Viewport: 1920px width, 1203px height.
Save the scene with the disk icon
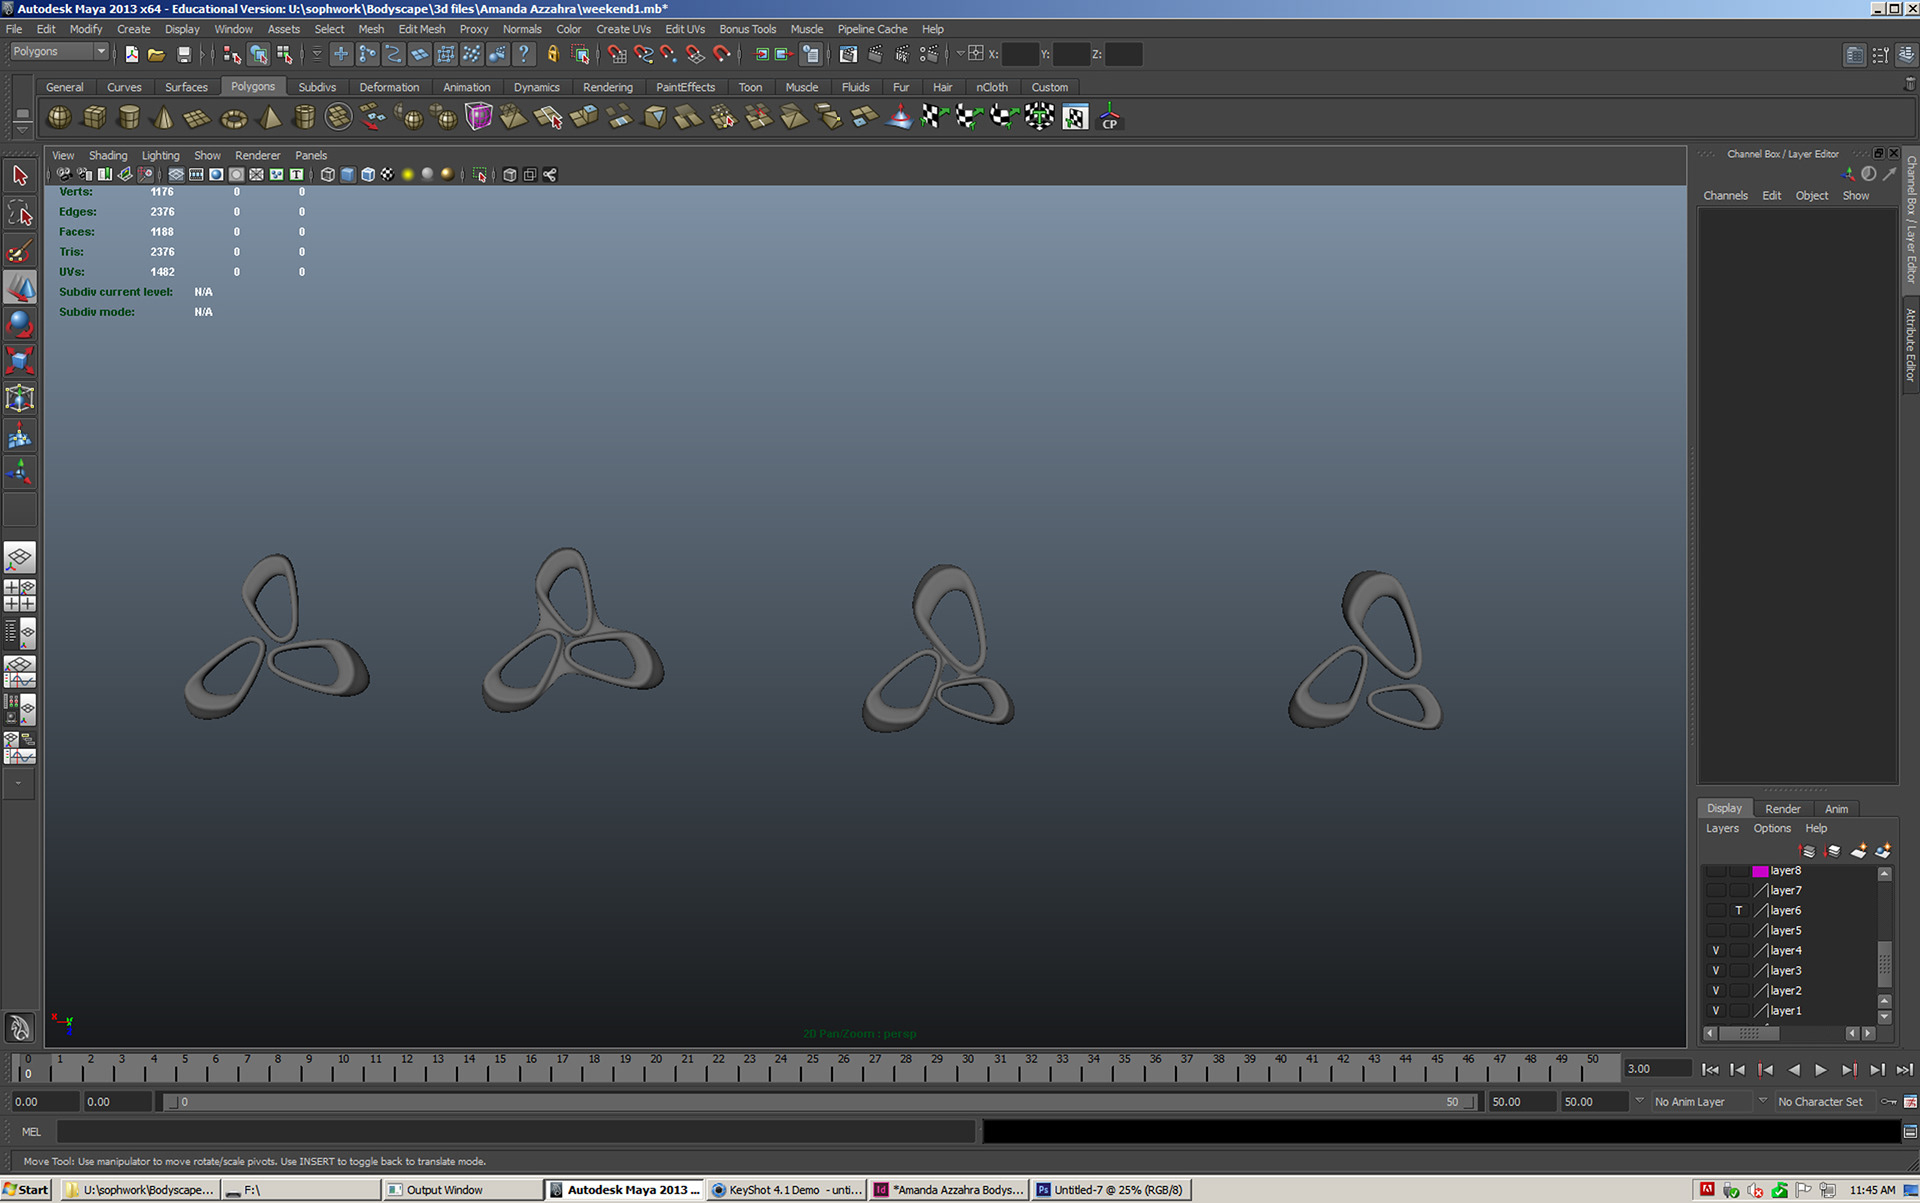coord(183,54)
